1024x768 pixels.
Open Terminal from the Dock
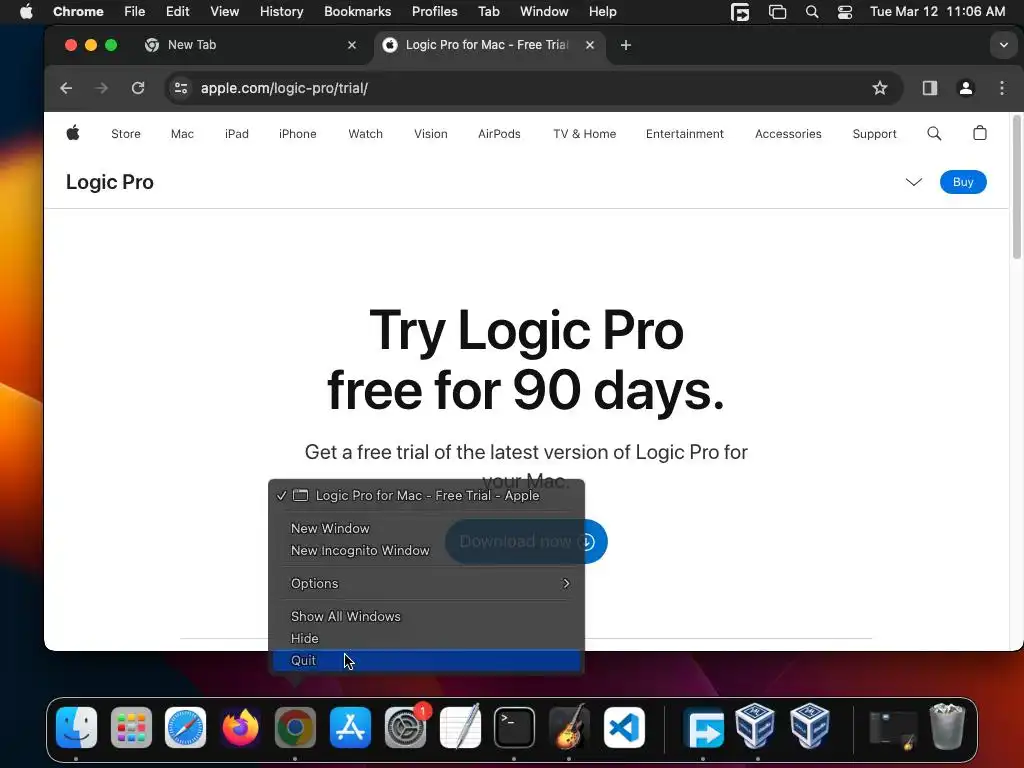tap(515, 728)
